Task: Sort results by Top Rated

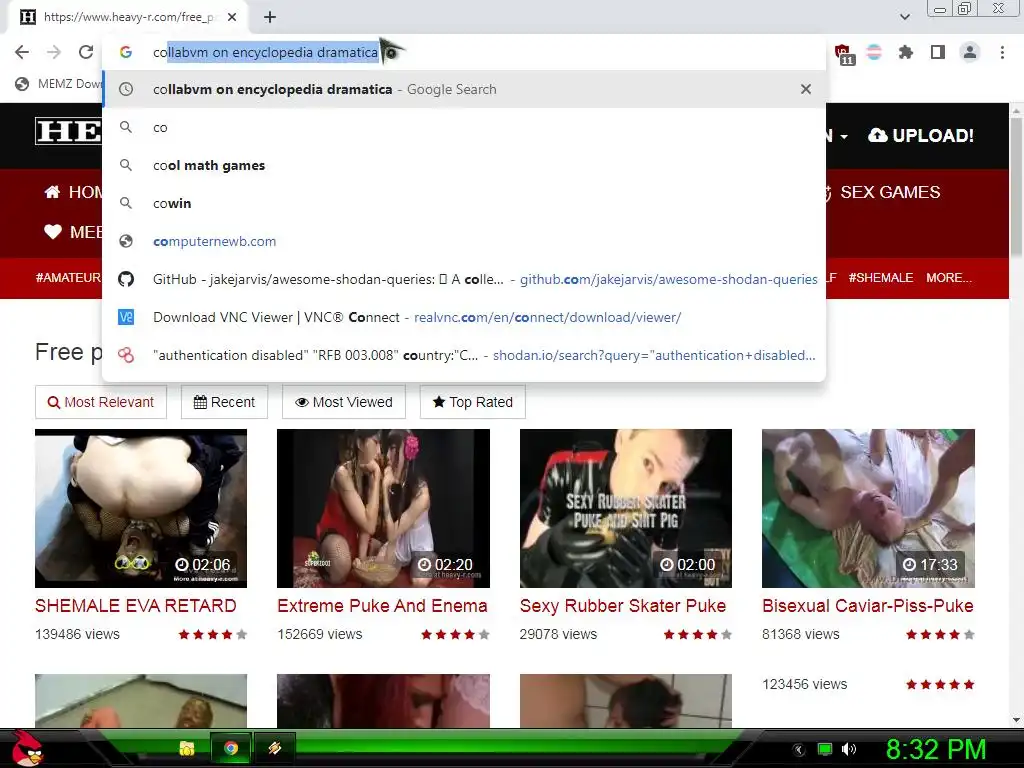Action: pos(473,402)
